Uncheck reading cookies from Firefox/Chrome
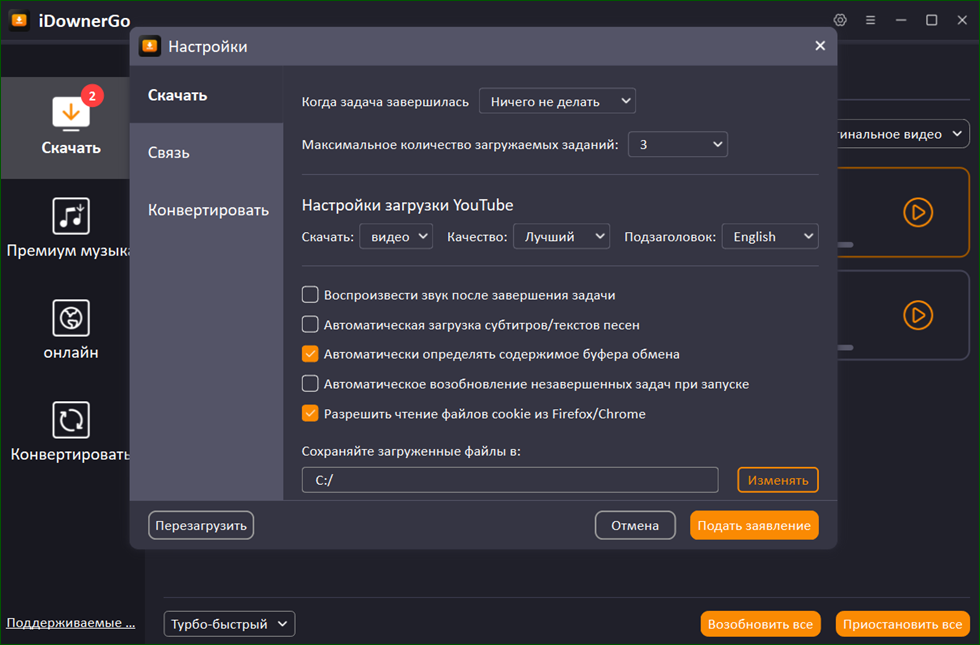This screenshot has height=645, width=980. 310,413
